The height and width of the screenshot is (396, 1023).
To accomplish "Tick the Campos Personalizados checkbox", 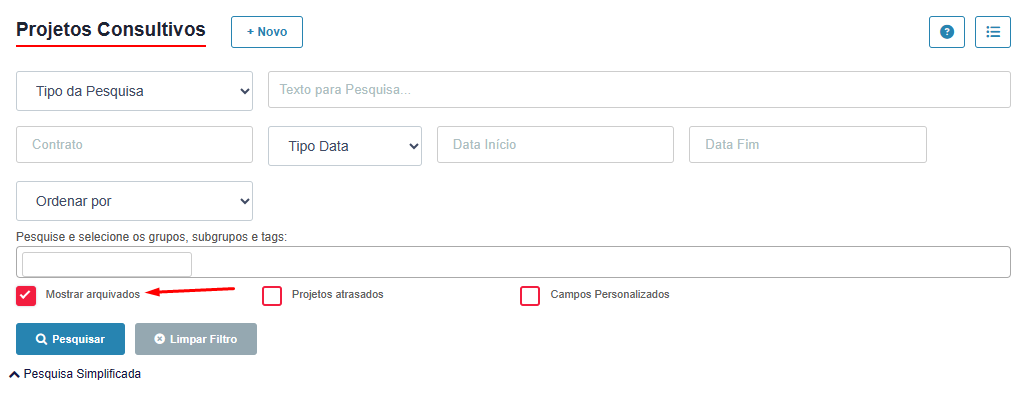I will tap(530, 295).
